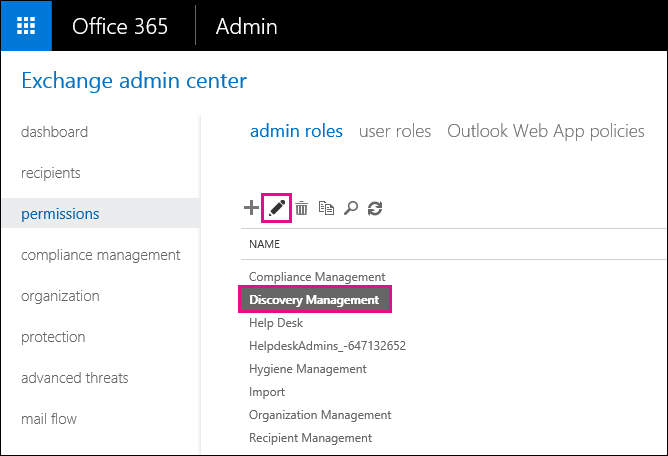The width and height of the screenshot is (668, 456).
Task: Select the admin roles tab
Action: pos(296,131)
